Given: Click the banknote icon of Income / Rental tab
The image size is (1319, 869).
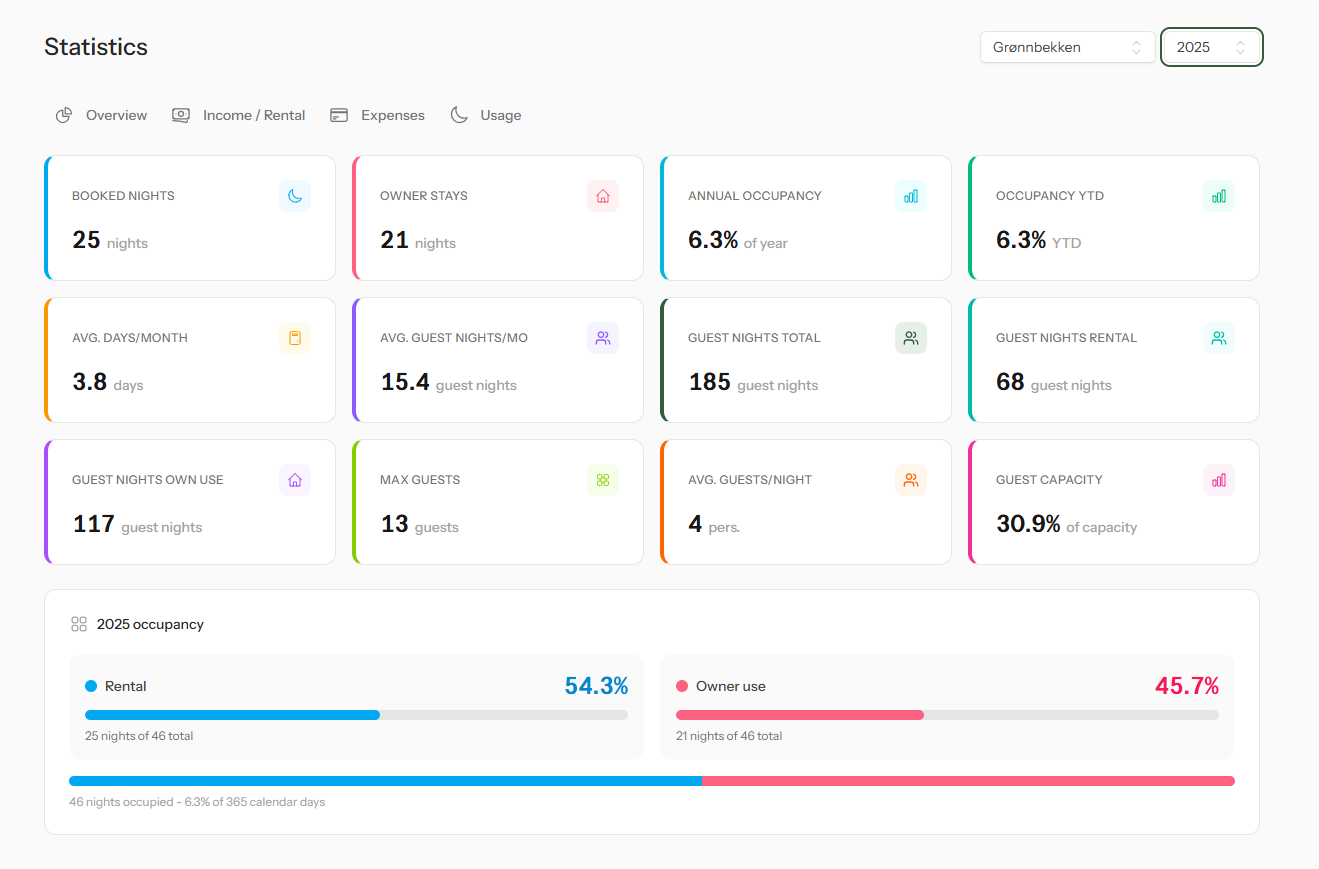Looking at the screenshot, I should (x=181, y=115).
